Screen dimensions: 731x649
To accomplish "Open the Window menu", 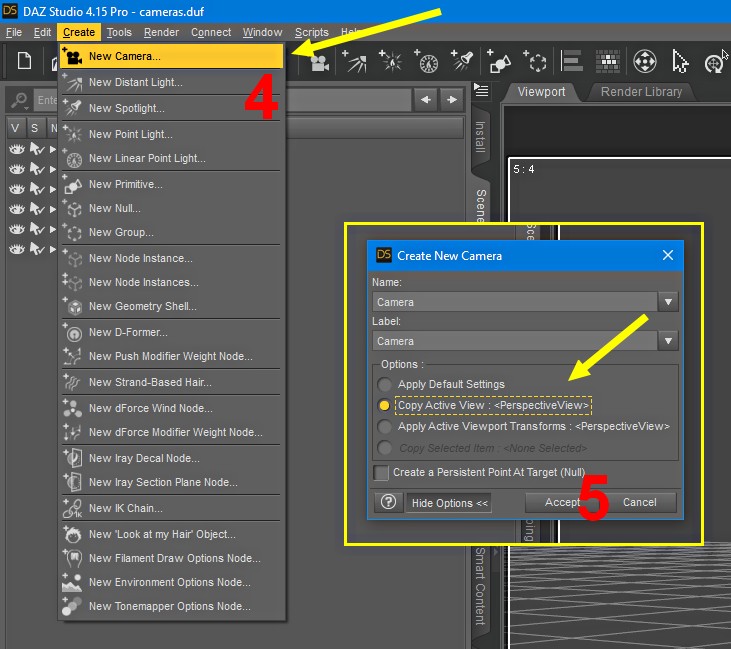I will [x=262, y=32].
